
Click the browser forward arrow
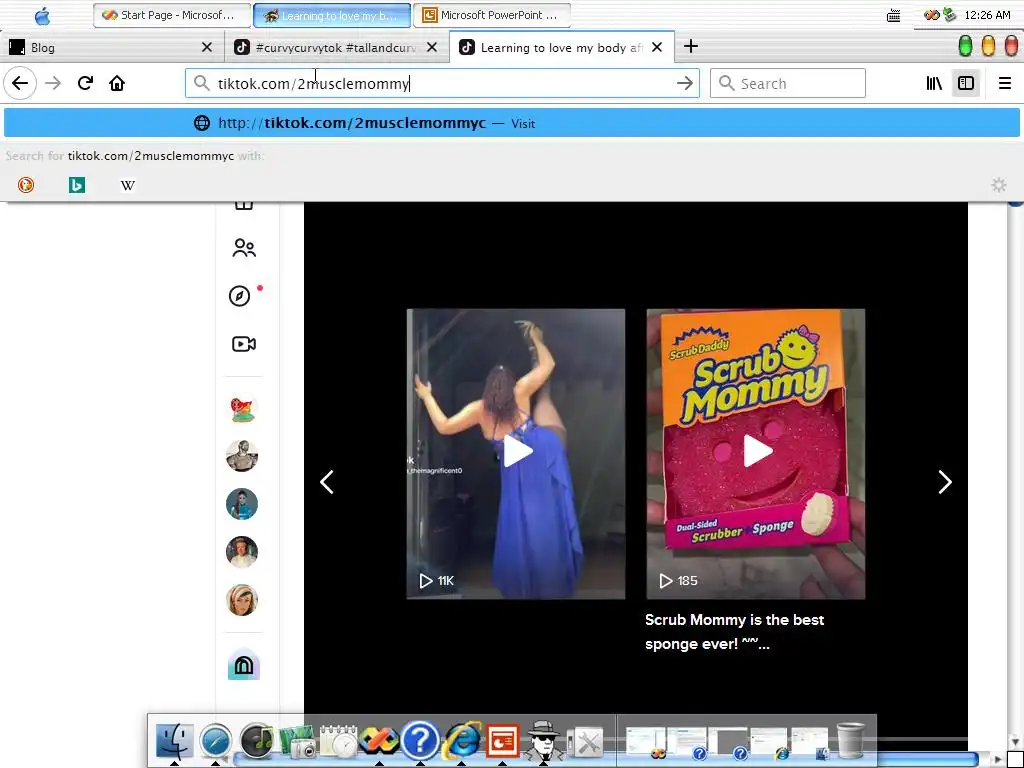click(x=53, y=83)
